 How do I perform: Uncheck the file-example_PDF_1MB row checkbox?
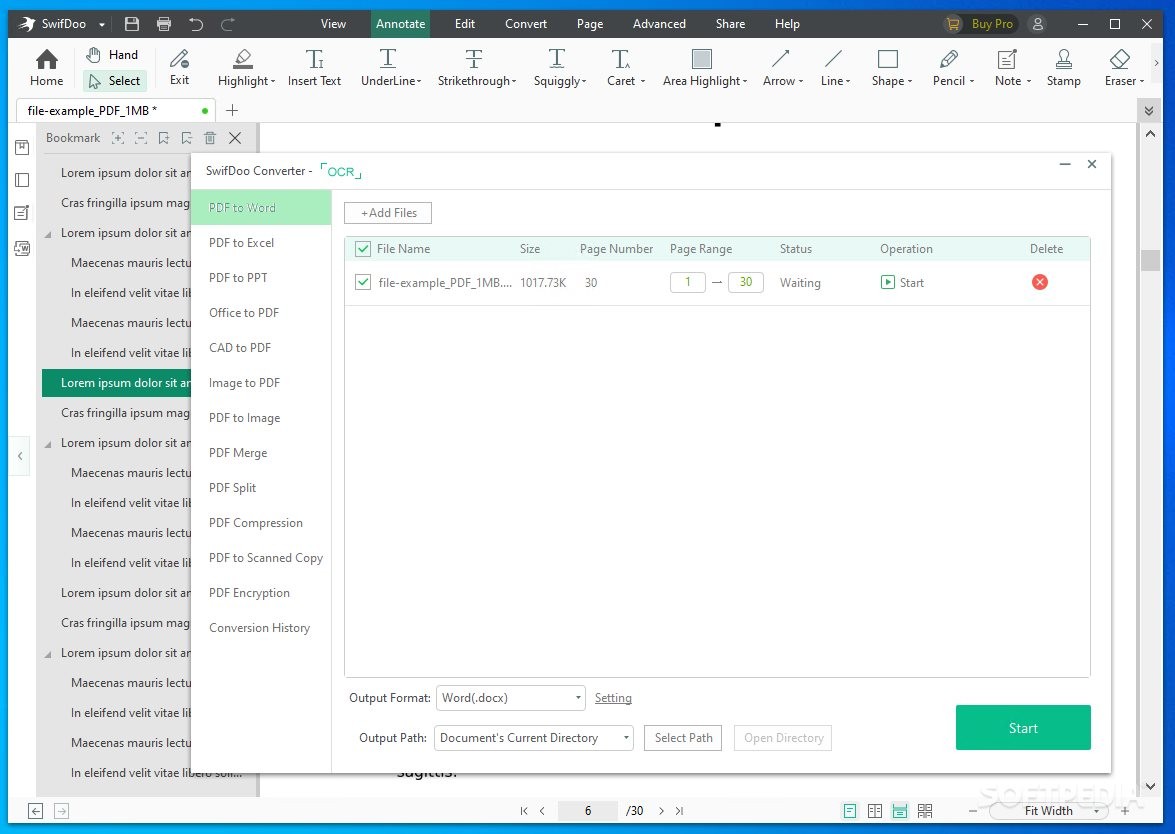coord(363,282)
